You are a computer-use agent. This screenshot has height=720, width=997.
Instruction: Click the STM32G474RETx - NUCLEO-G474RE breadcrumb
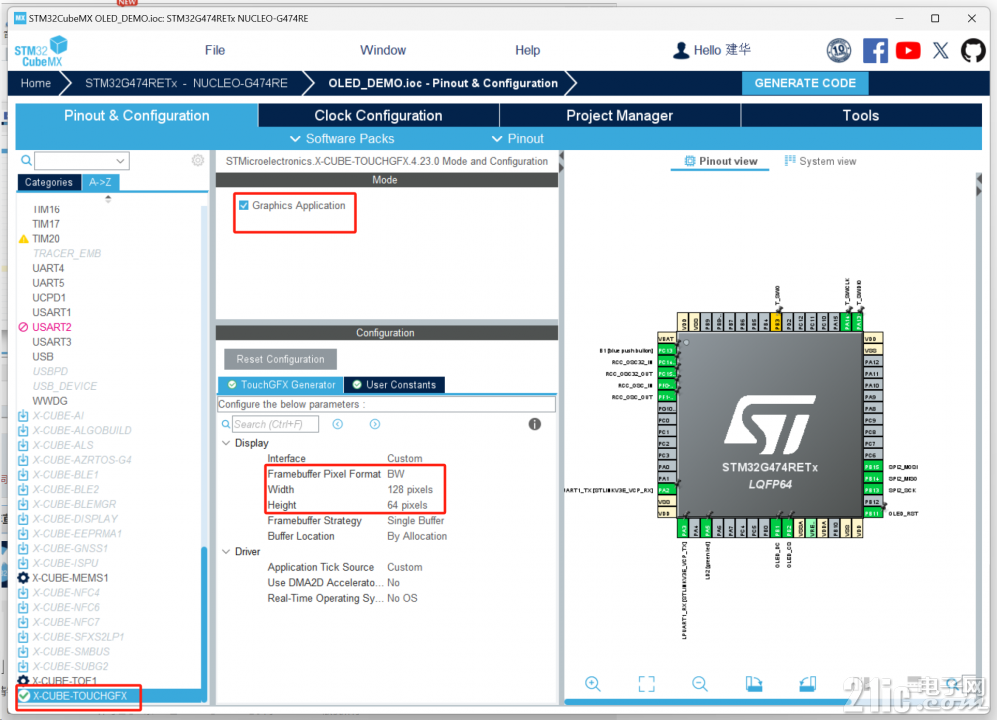[186, 83]
